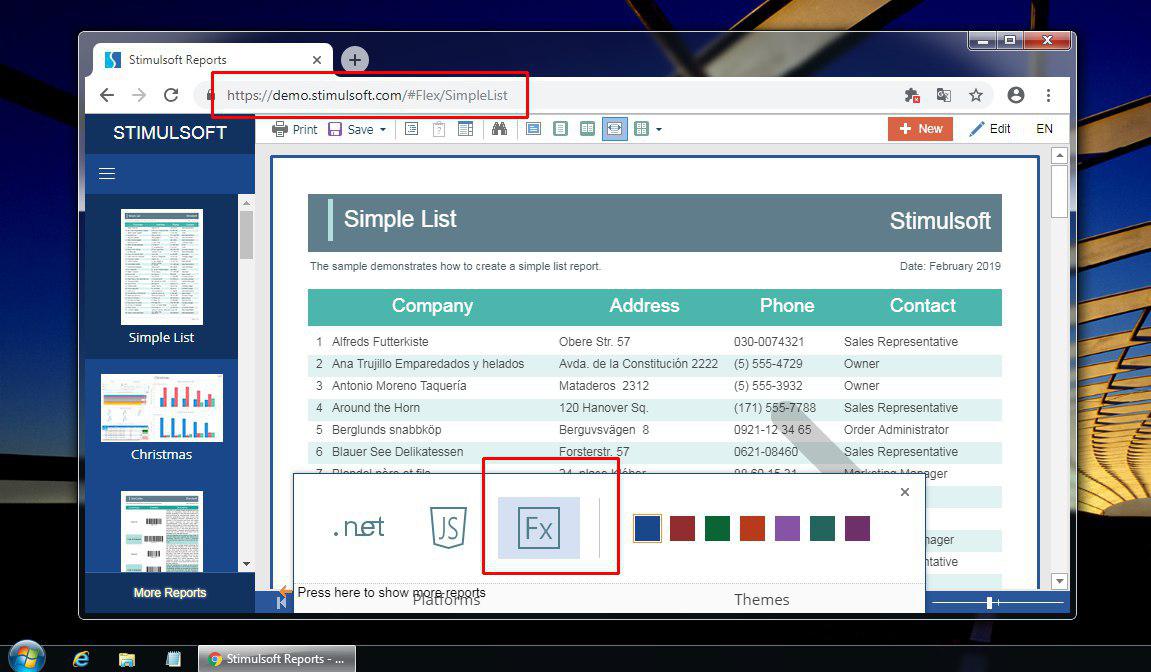Viewport: 1151px width, 672px height.
Task: Open the hamburger menu in Stimulsoft sidebar
Action: click(107, 174)
